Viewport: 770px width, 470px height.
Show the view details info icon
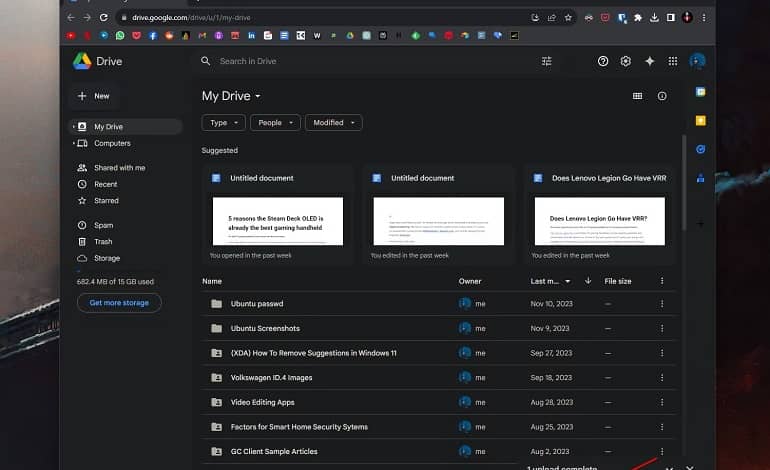tap(662, 96)
